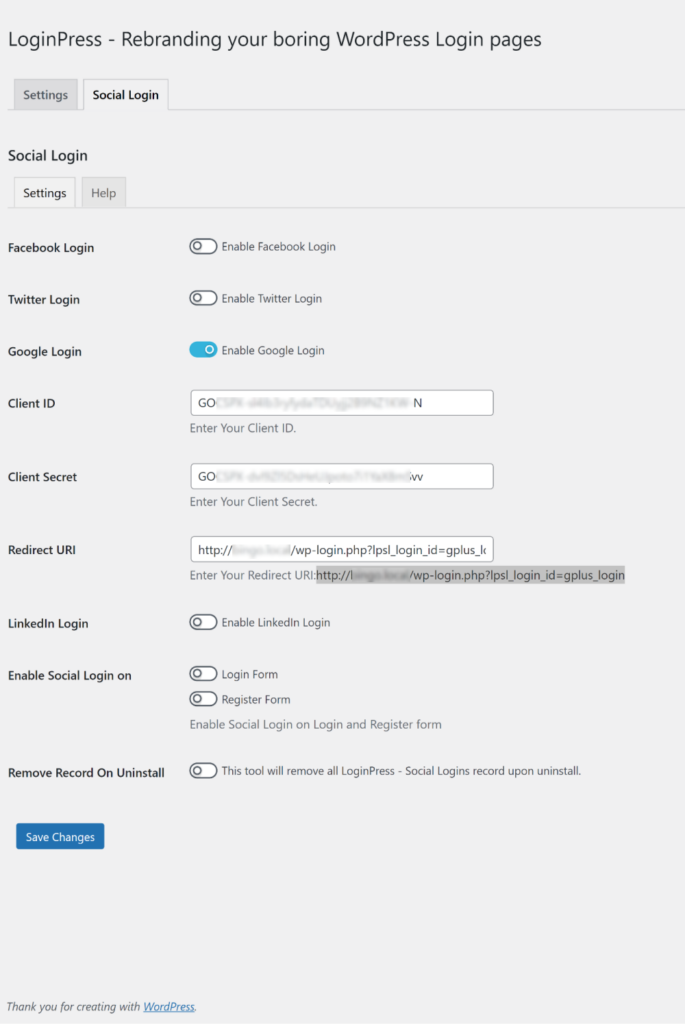Screen dimensions: 685x1024
Task: Click the 'Enable Social Login on' row label
Action: 70,675
